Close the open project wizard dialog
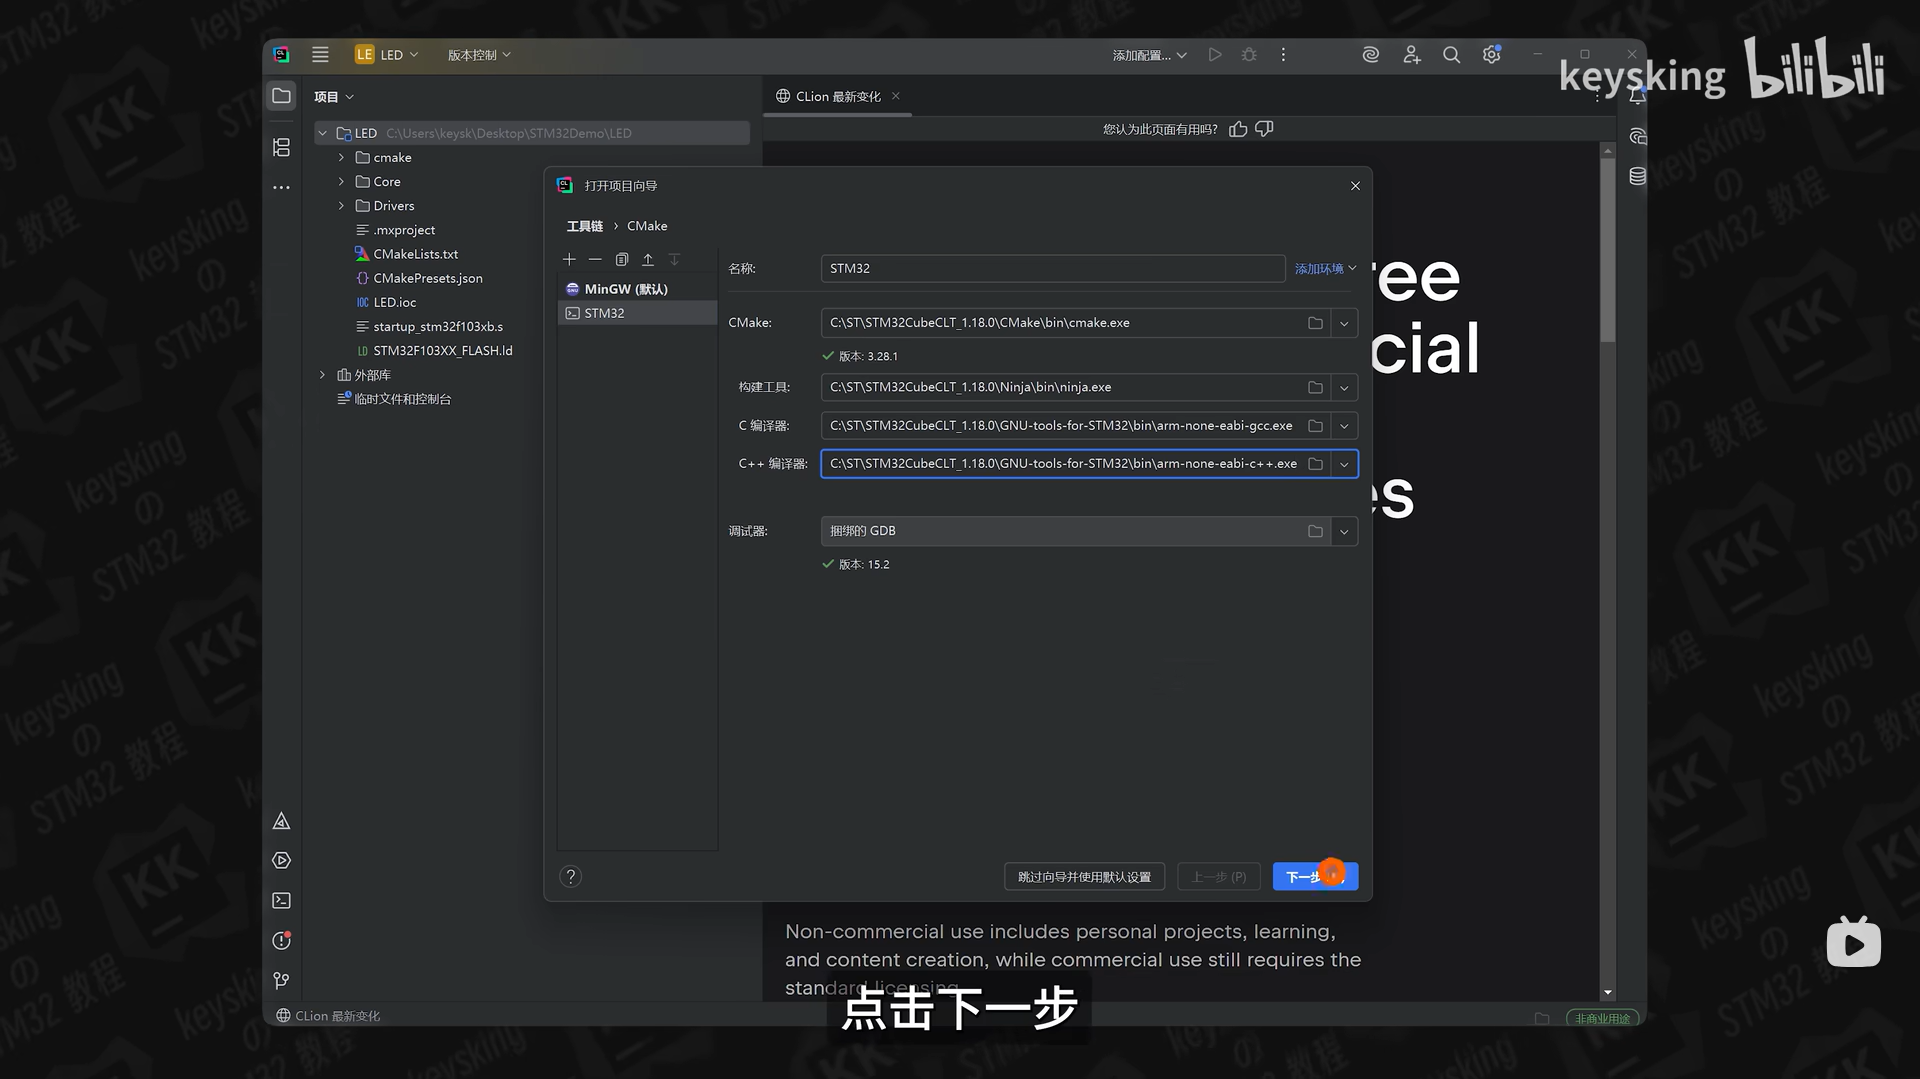 [1355, 186]
